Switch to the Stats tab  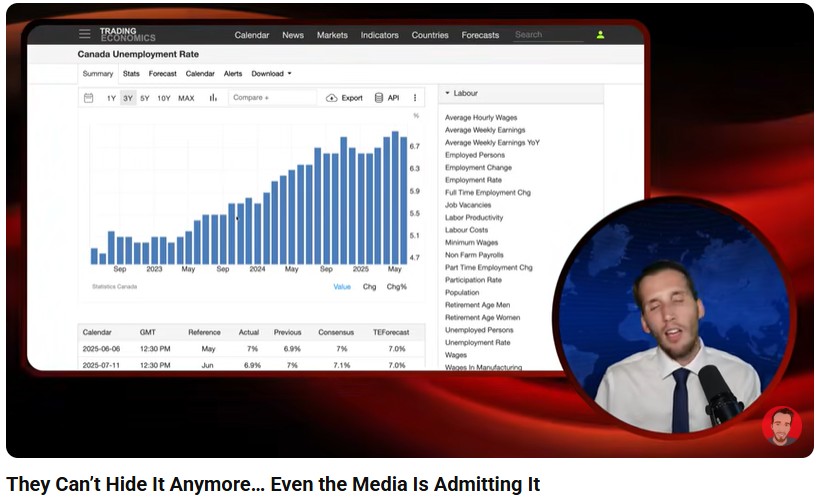[131, 73]
